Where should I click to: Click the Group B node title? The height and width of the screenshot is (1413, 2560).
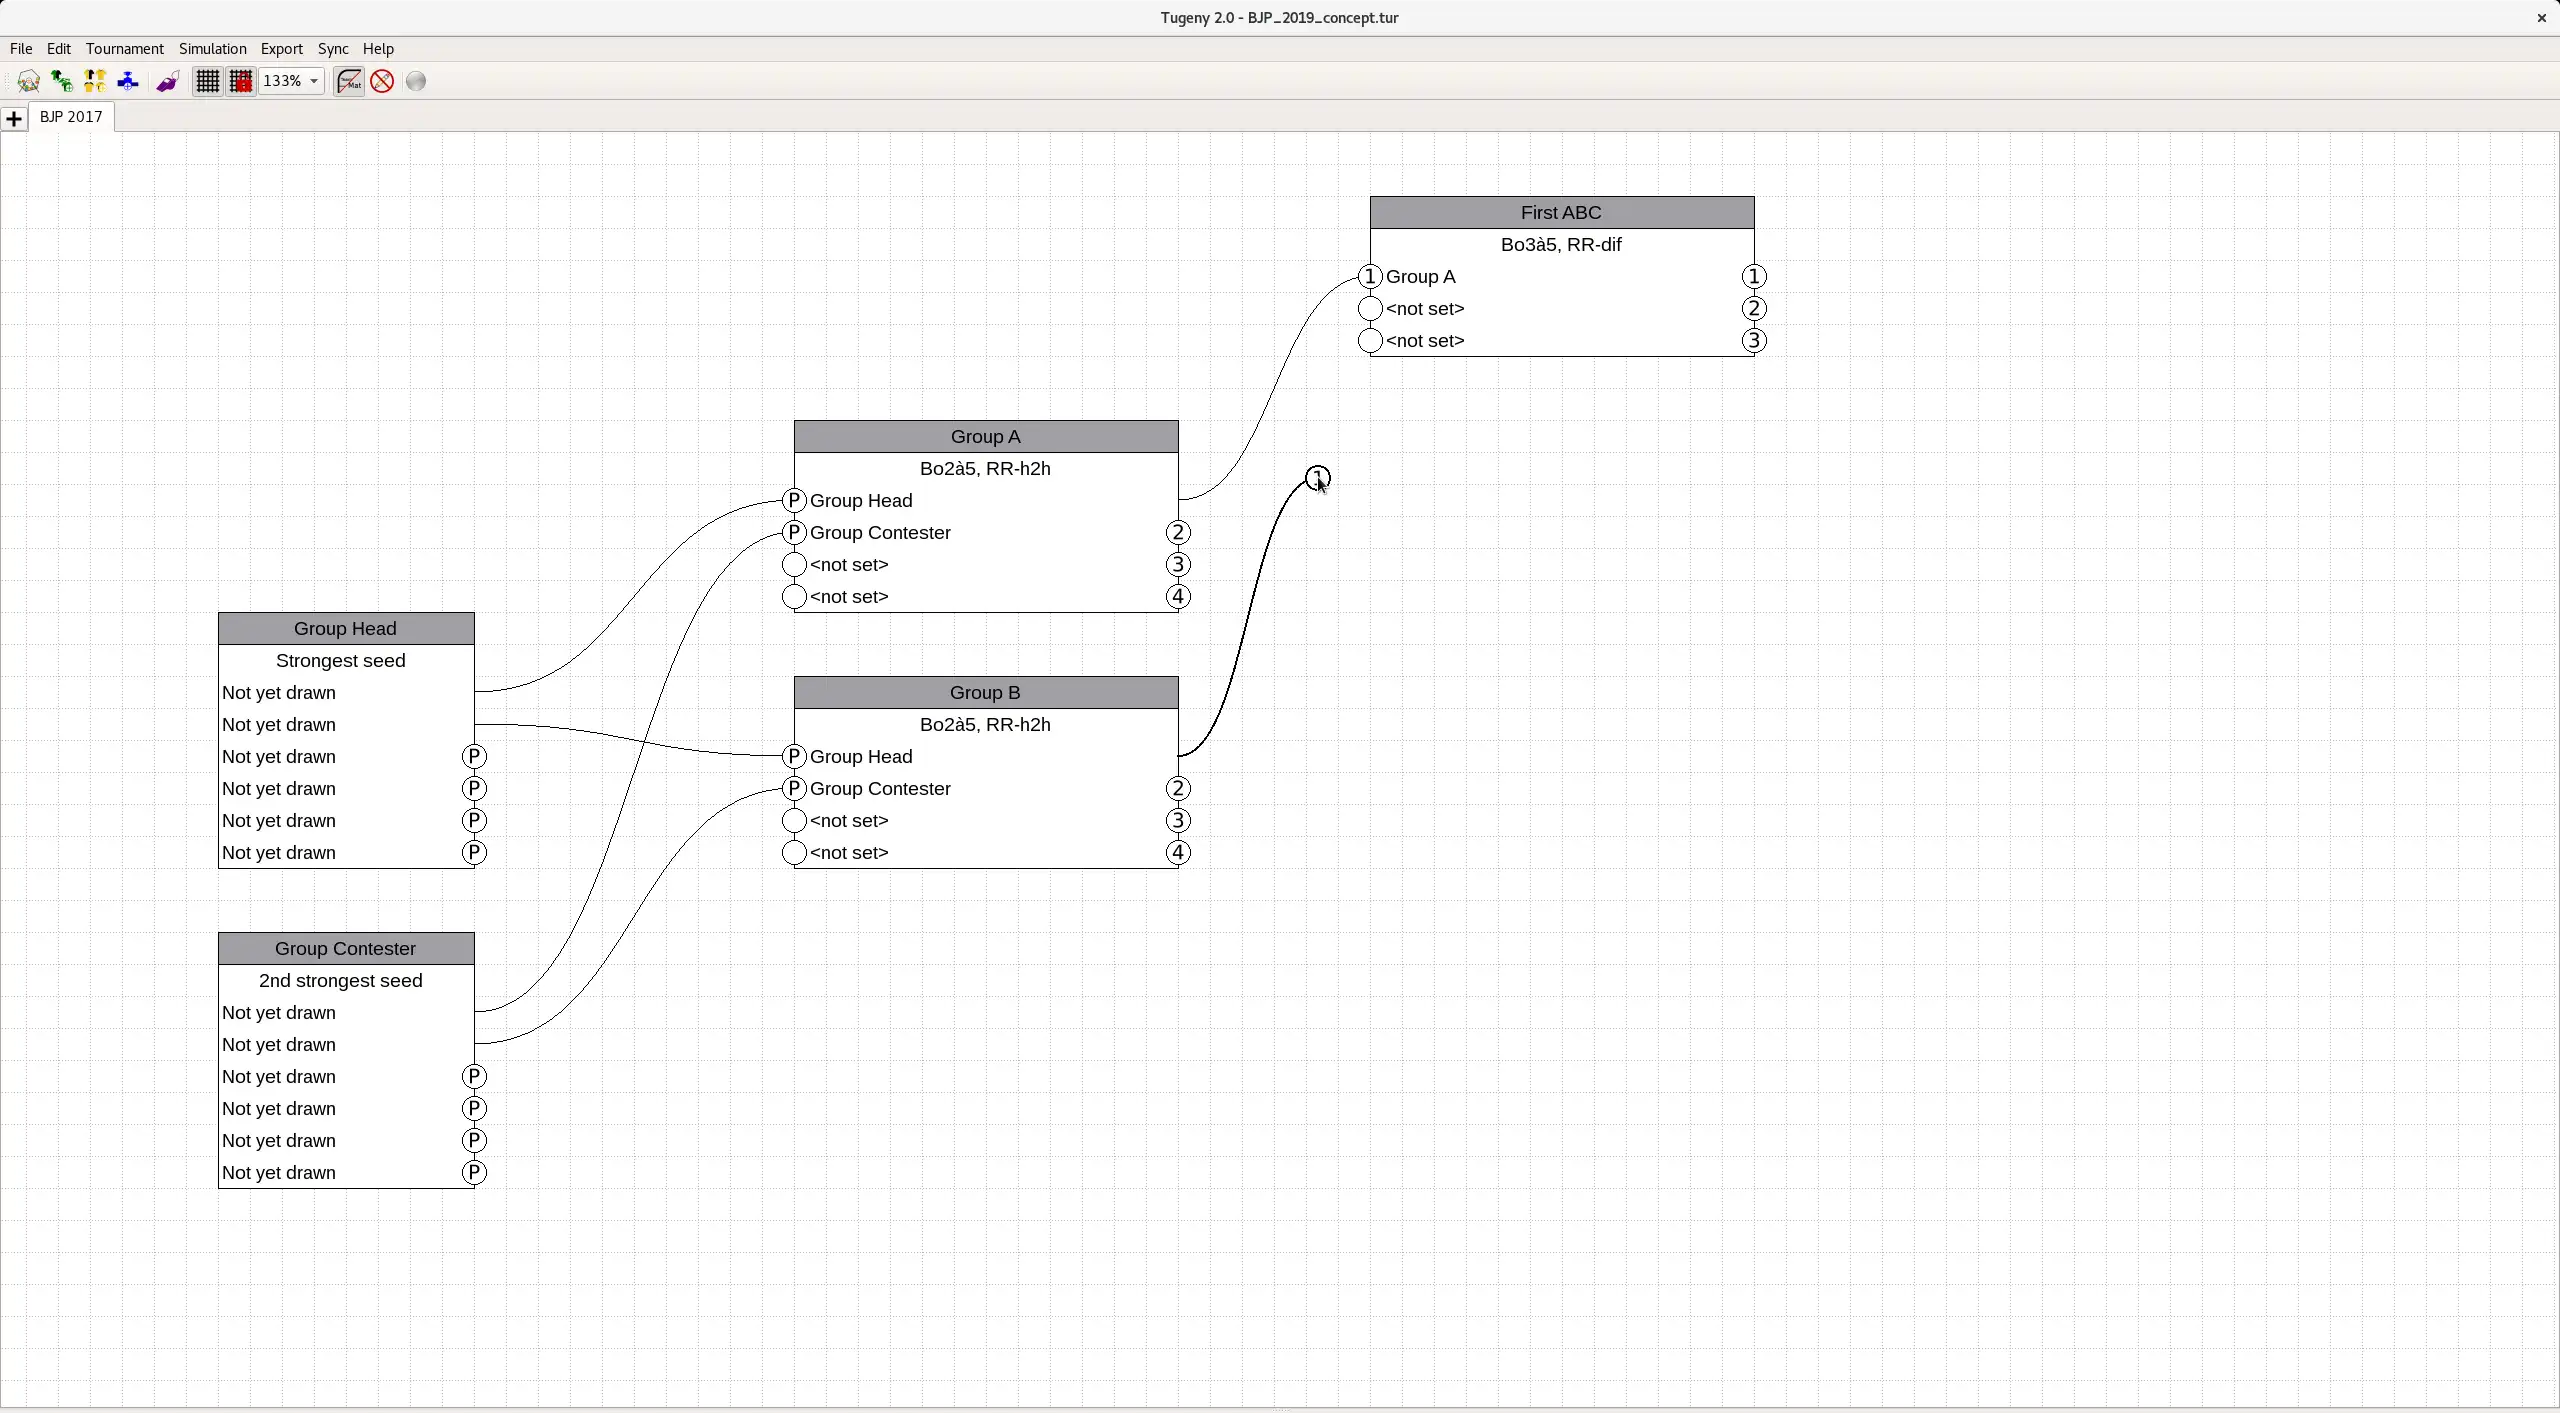click(x=985, y=692)
